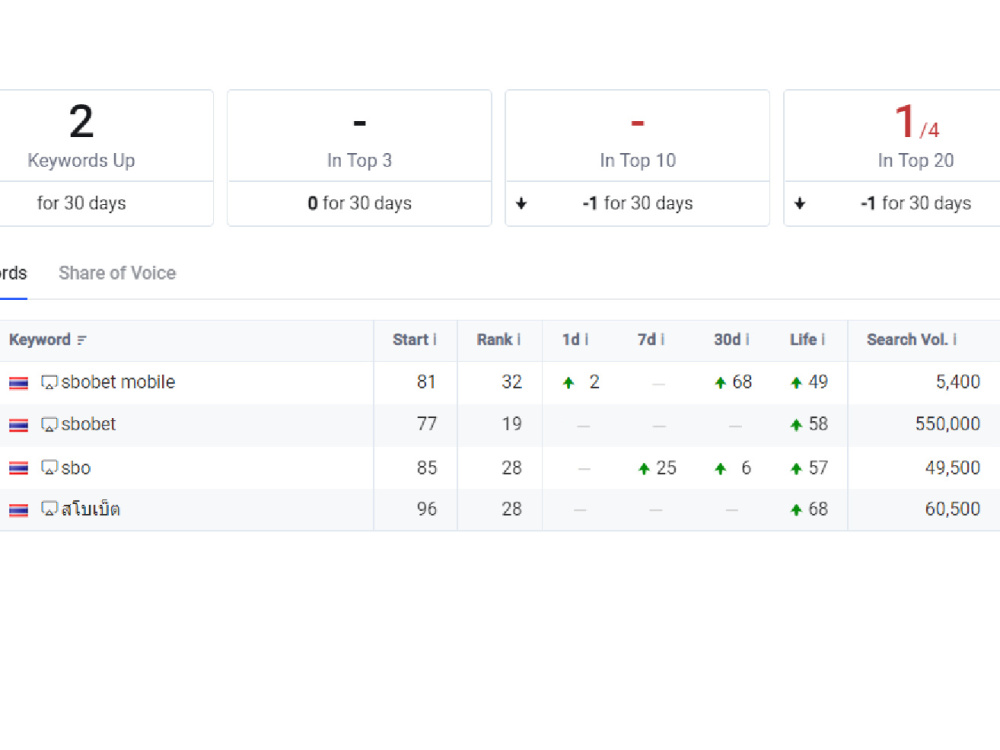Open the sbobet mobile keyword

[x=118, y=382]
